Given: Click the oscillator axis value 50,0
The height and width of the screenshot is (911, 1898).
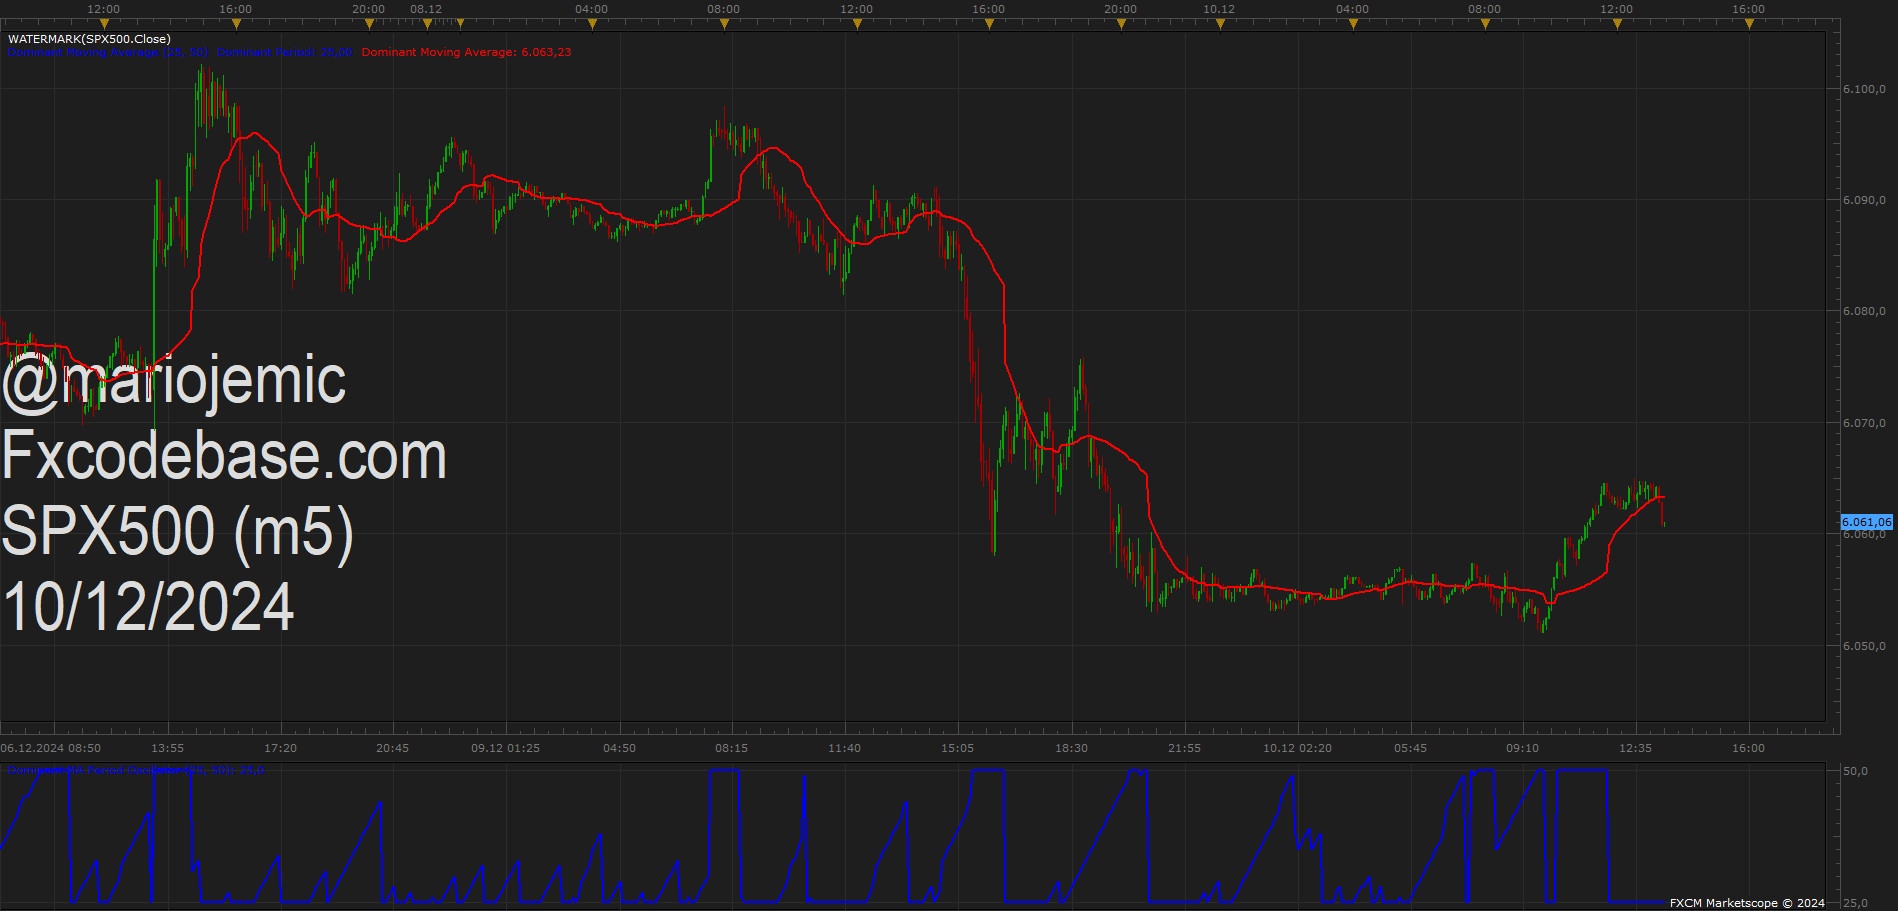Looking at the screenshot, I should (x=1855, y=771).
